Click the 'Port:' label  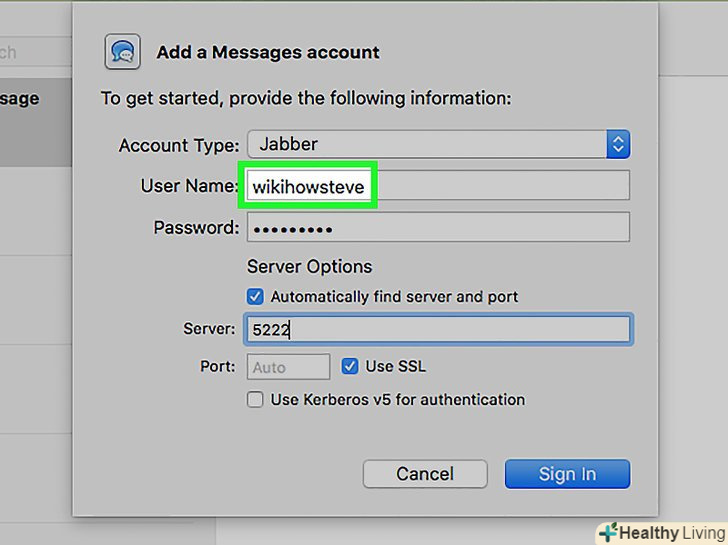coord(218,366)
